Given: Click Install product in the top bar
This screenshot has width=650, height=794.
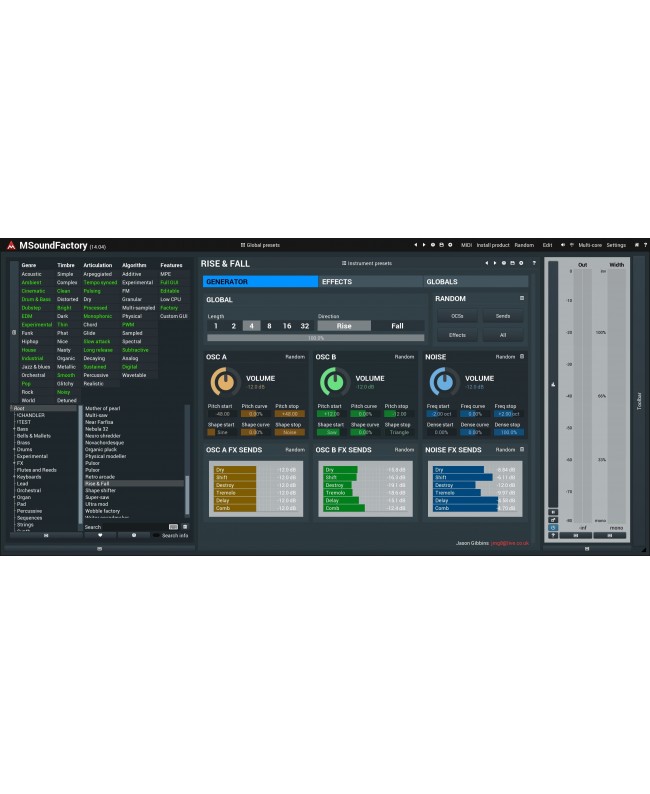Looking at the screenshot, I should tap(493, 245).
